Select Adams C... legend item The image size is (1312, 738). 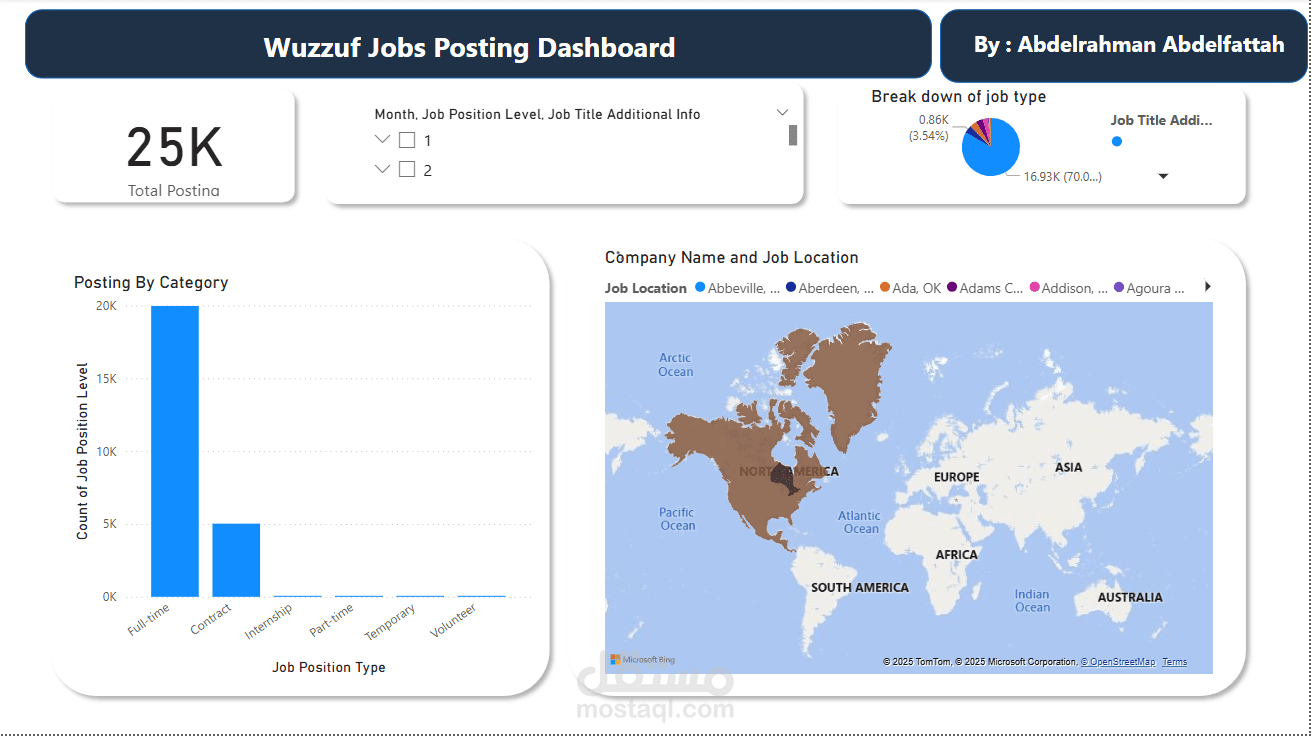986,288
